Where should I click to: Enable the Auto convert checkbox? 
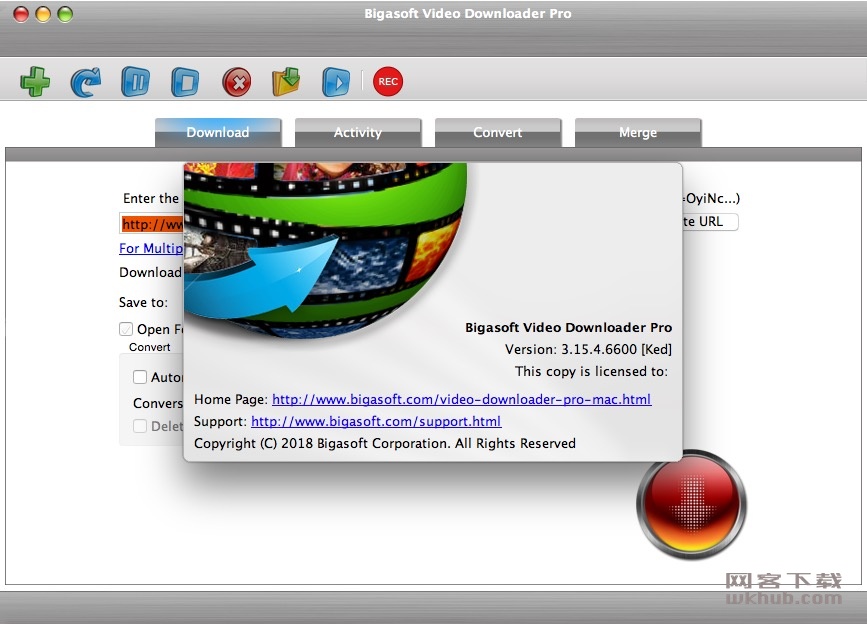tap(140, 377)
